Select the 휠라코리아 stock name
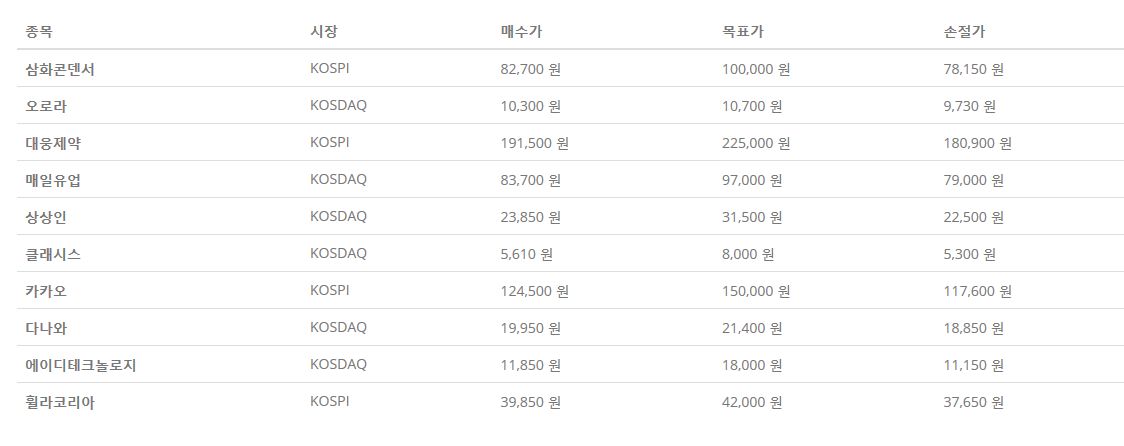The image size is (1124, 446). (59, 403)
